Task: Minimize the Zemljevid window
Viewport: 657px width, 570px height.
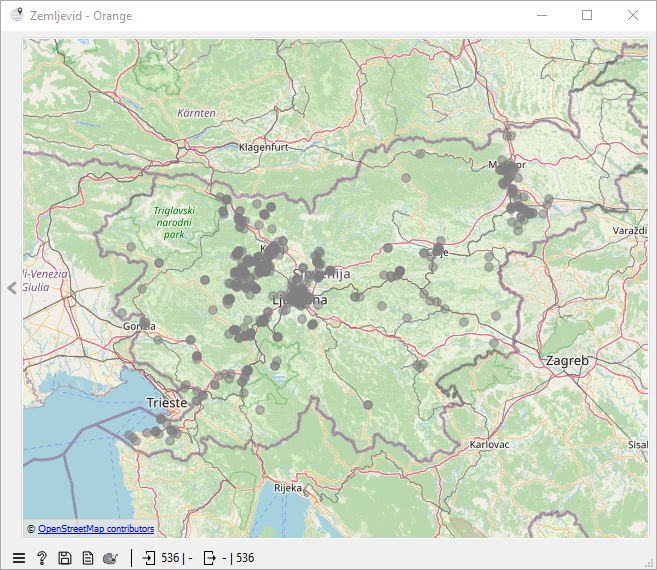Action: point(542,16)
